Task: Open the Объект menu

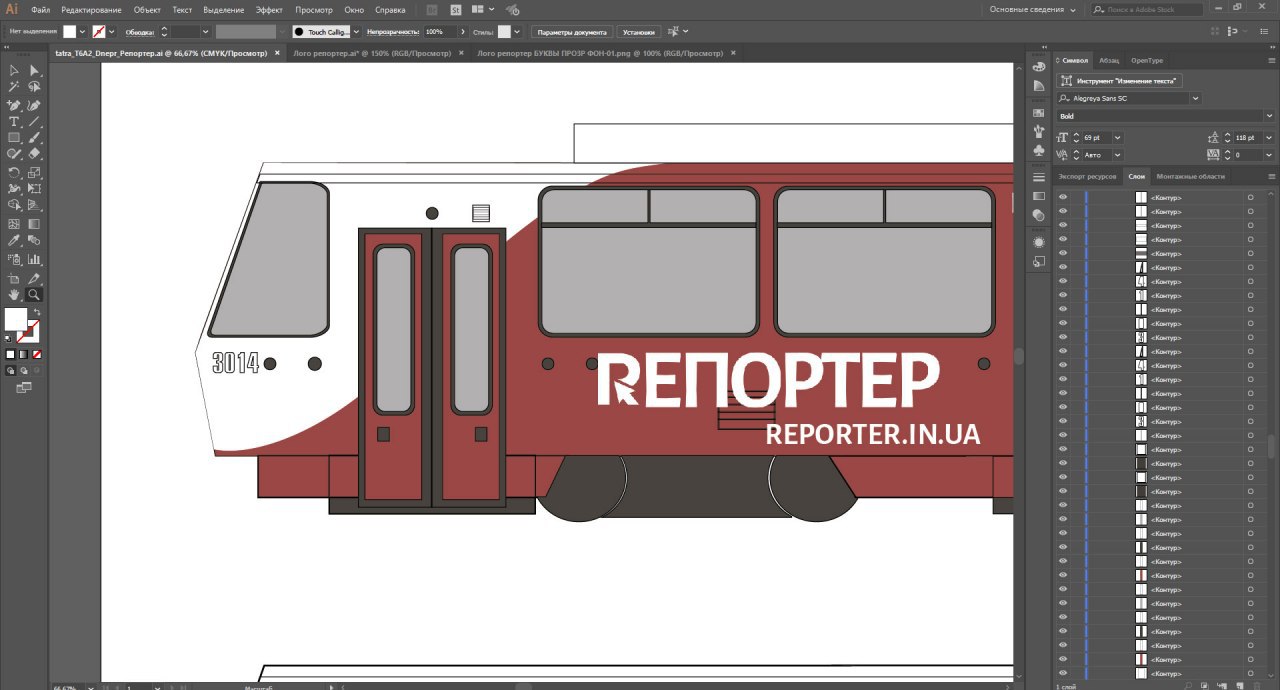Action: [147, 9]
